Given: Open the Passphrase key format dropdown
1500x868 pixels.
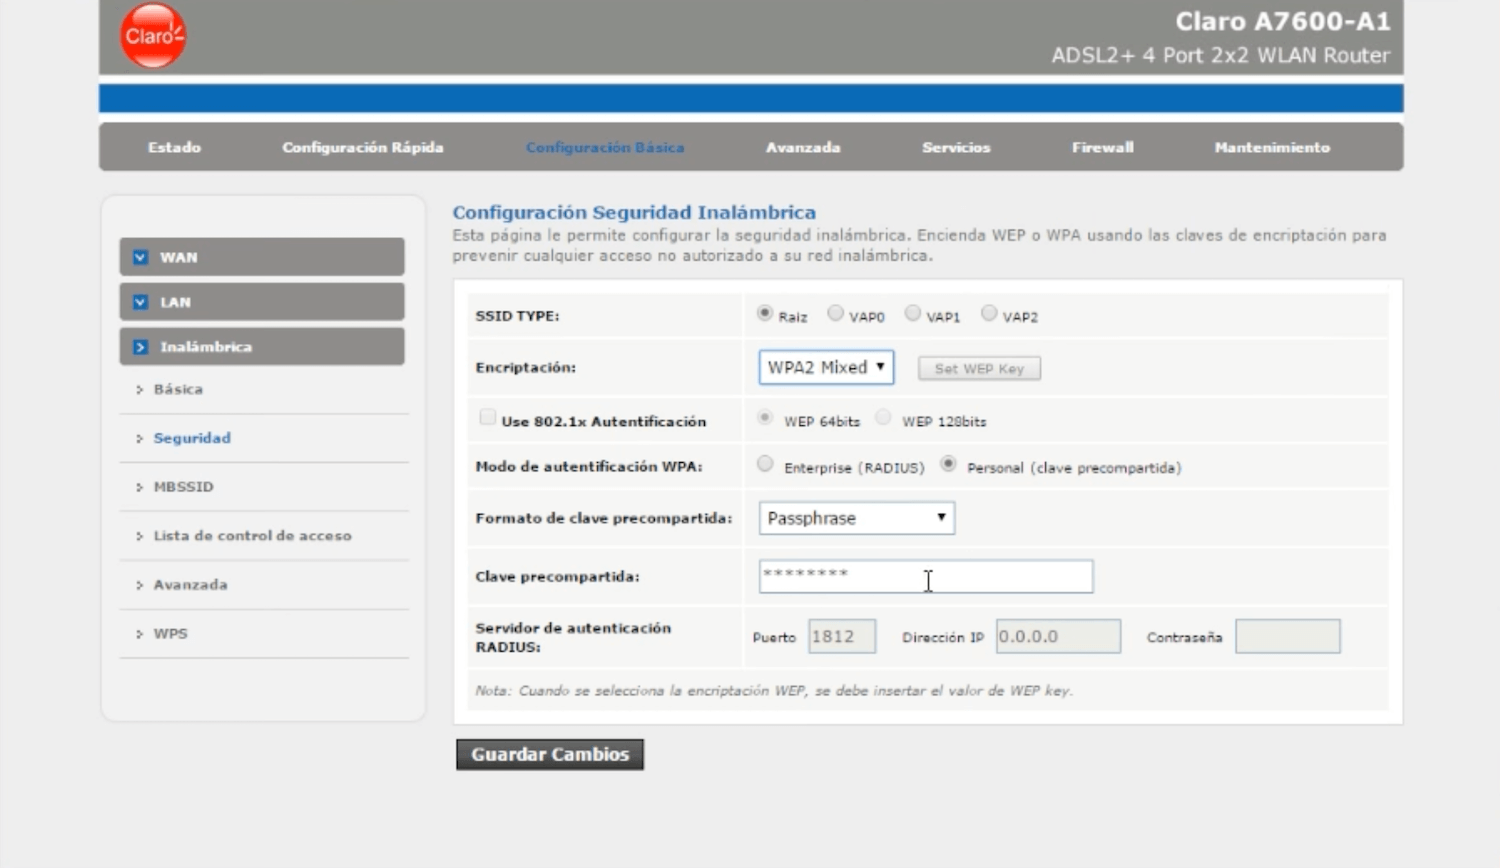Looking at the screenshot, I should tap(856, 518).
